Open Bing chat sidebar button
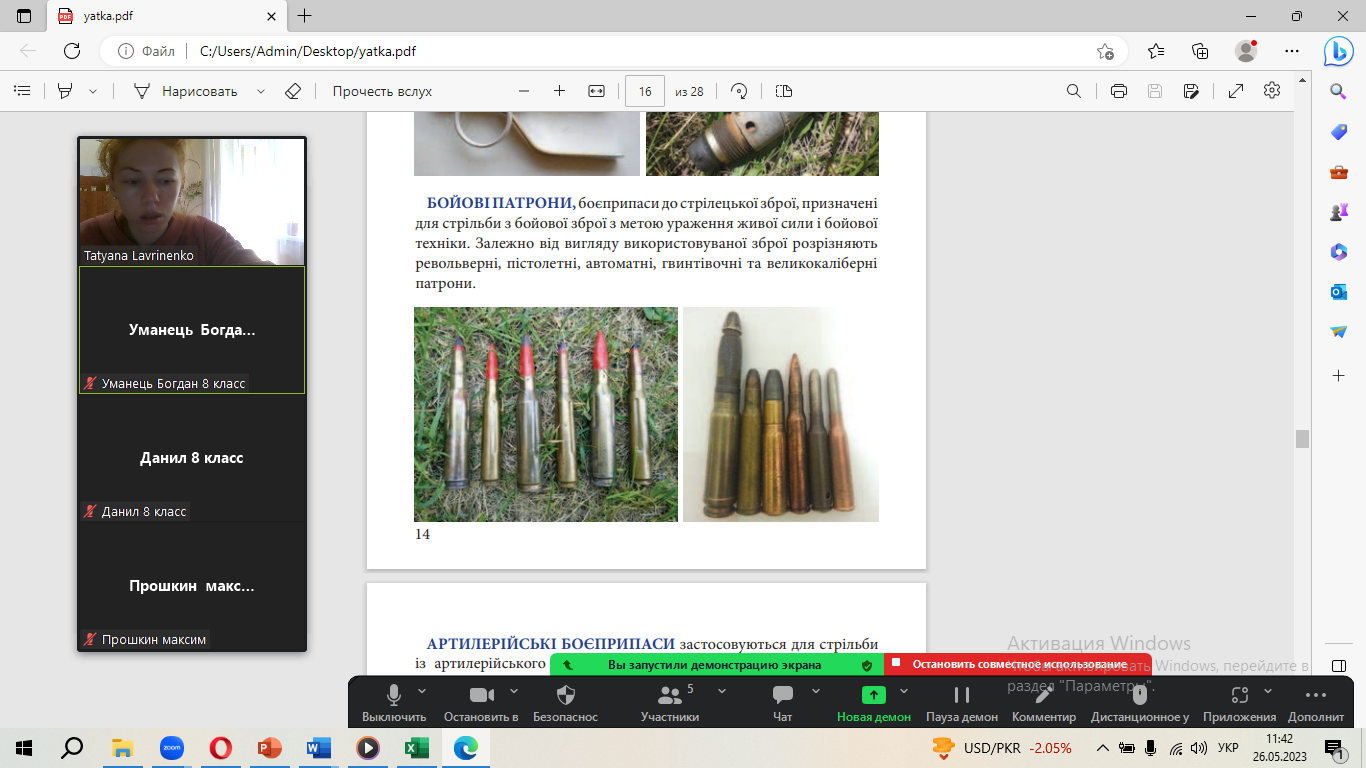This screenshot has height=768, width=1366. [x=1339, y=51]
